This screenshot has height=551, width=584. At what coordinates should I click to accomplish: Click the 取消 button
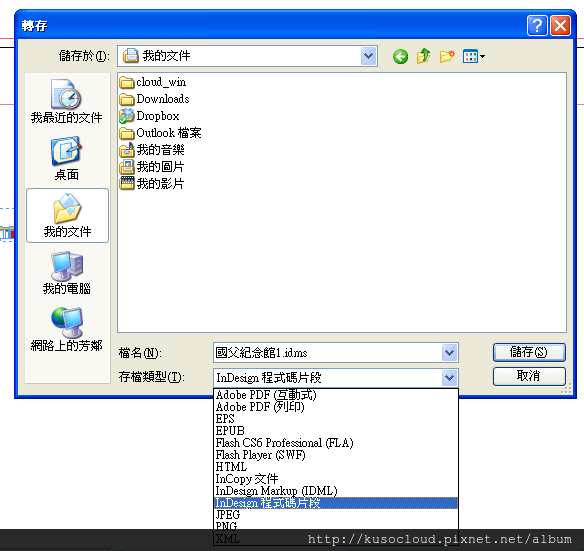click(529, 376)
